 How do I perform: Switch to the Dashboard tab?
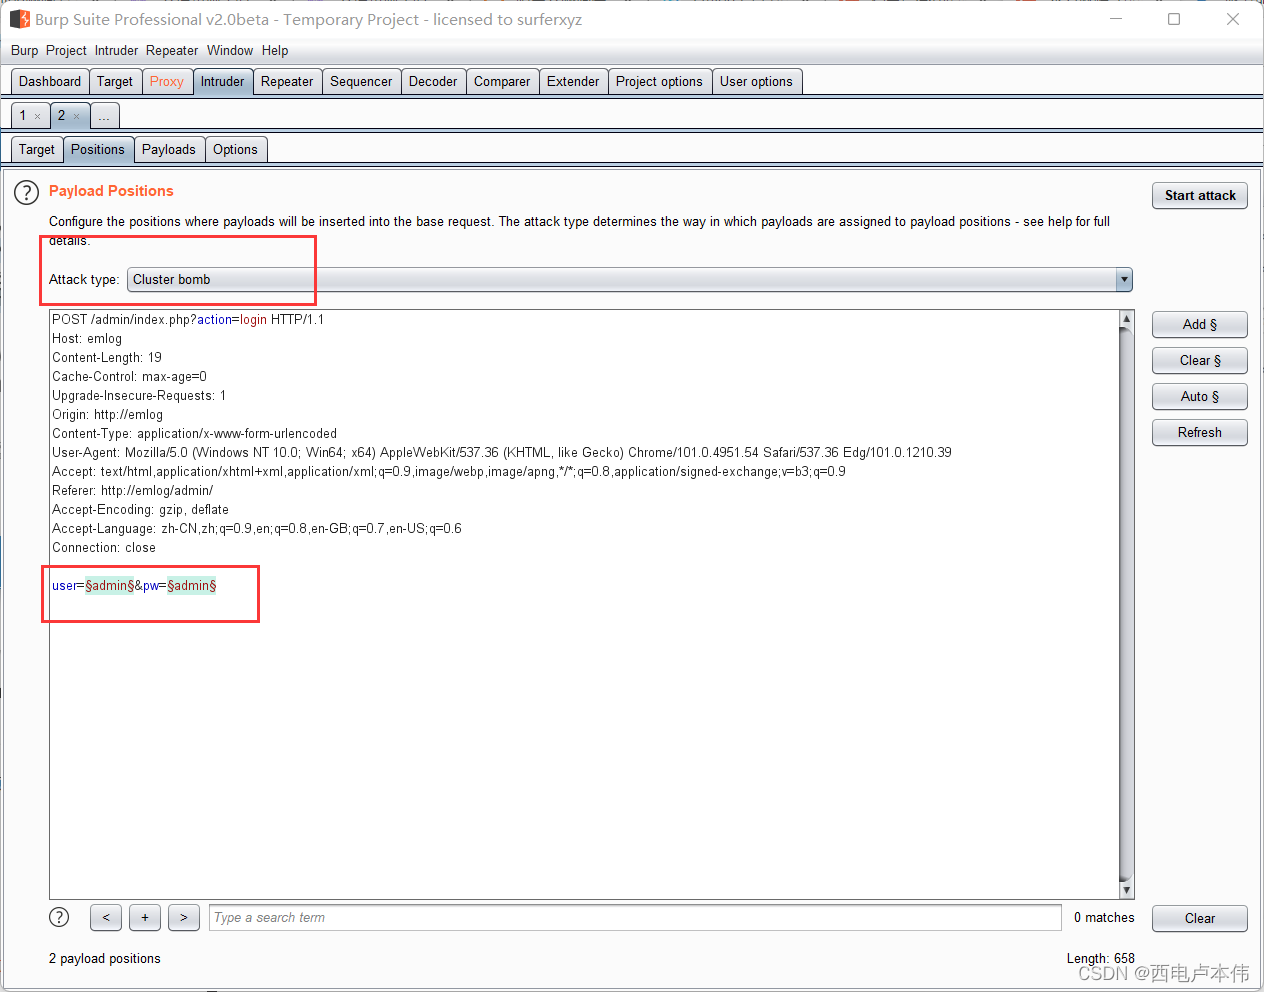pos(50,82)
